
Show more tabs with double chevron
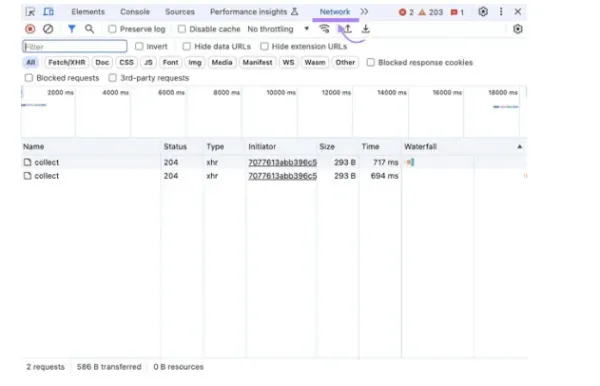[364, 12]
